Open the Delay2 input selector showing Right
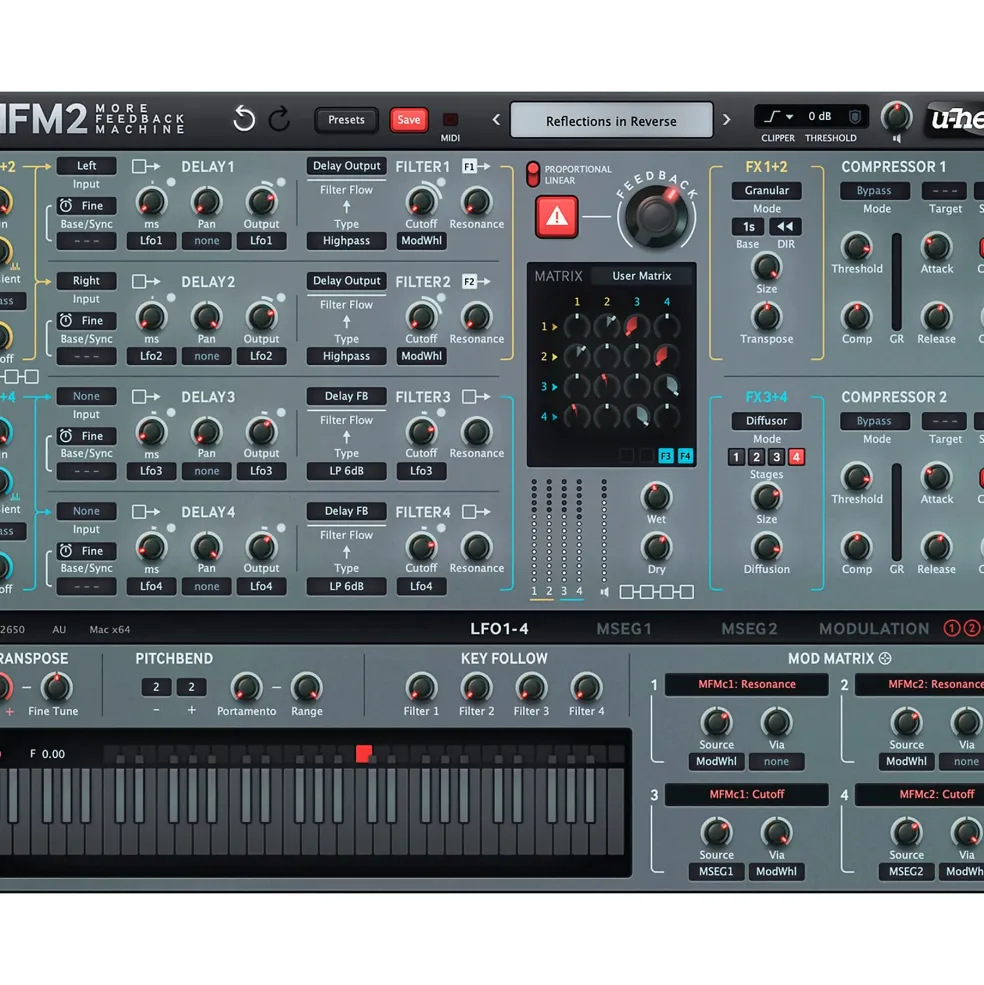This screenshot has height=985, width=984. coord(87,281)
